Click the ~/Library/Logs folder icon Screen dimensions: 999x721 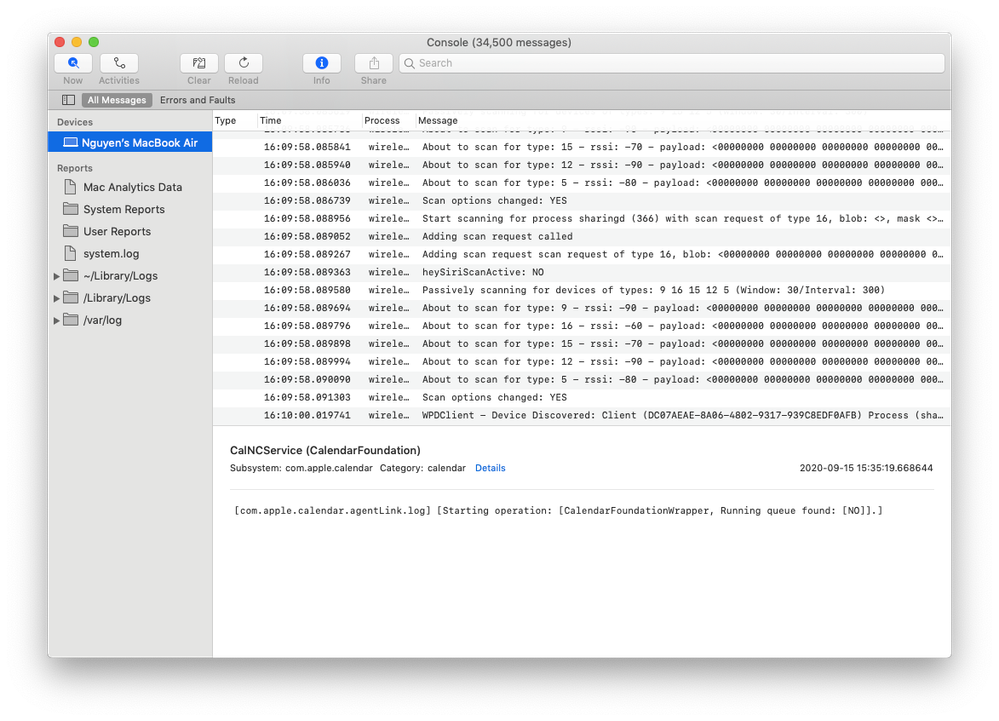coord(71,276)
